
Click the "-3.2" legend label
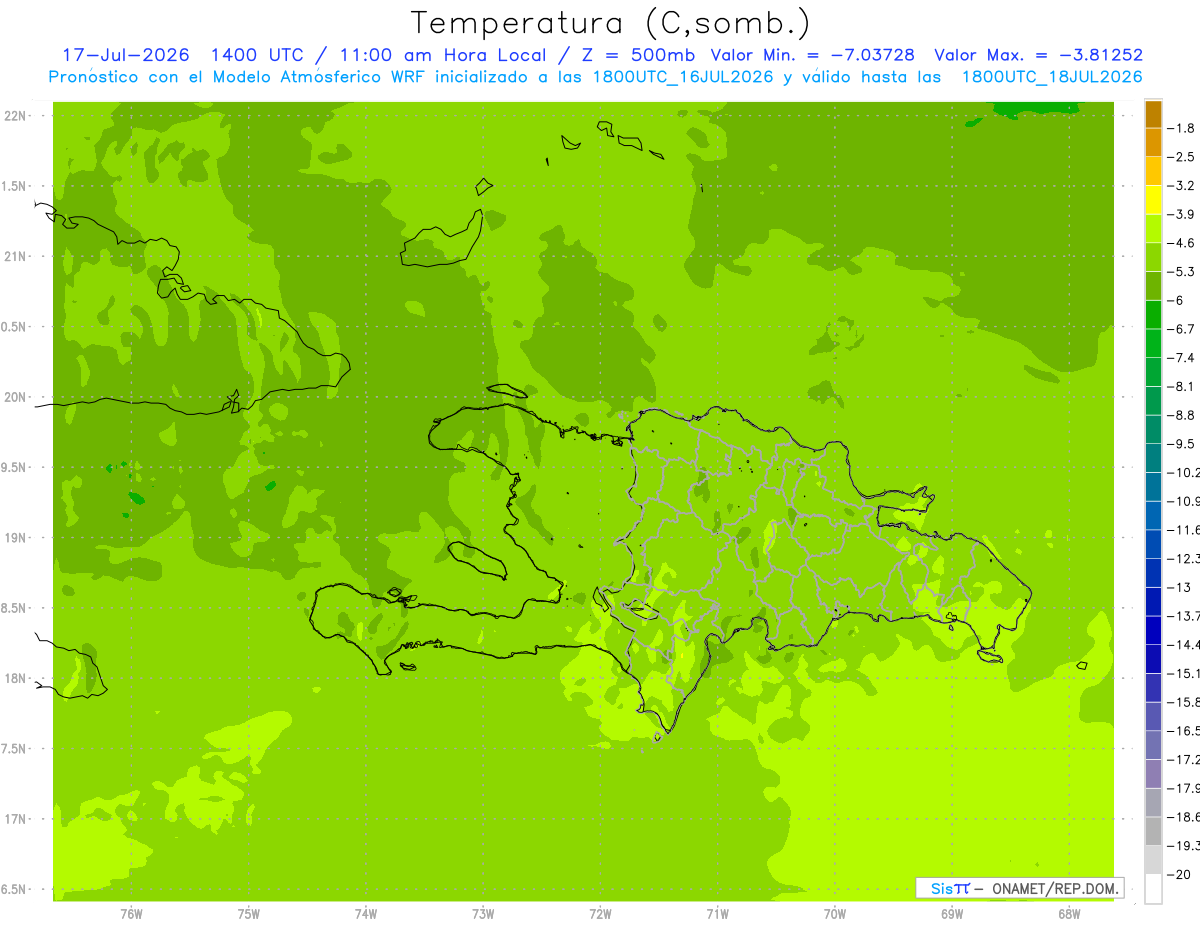point(1182,186)
